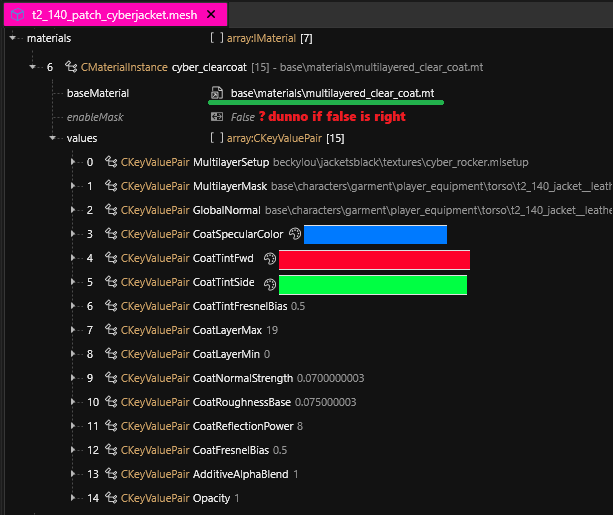Select the CoatRoughnessBase row
Viewport: 613px width, 515px height.
[241, 402]
